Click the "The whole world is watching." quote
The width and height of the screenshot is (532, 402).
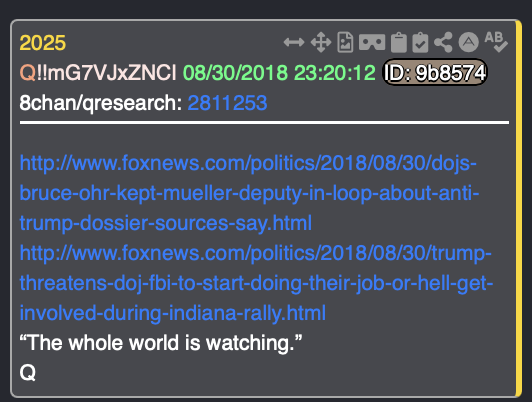click(160, 343)
